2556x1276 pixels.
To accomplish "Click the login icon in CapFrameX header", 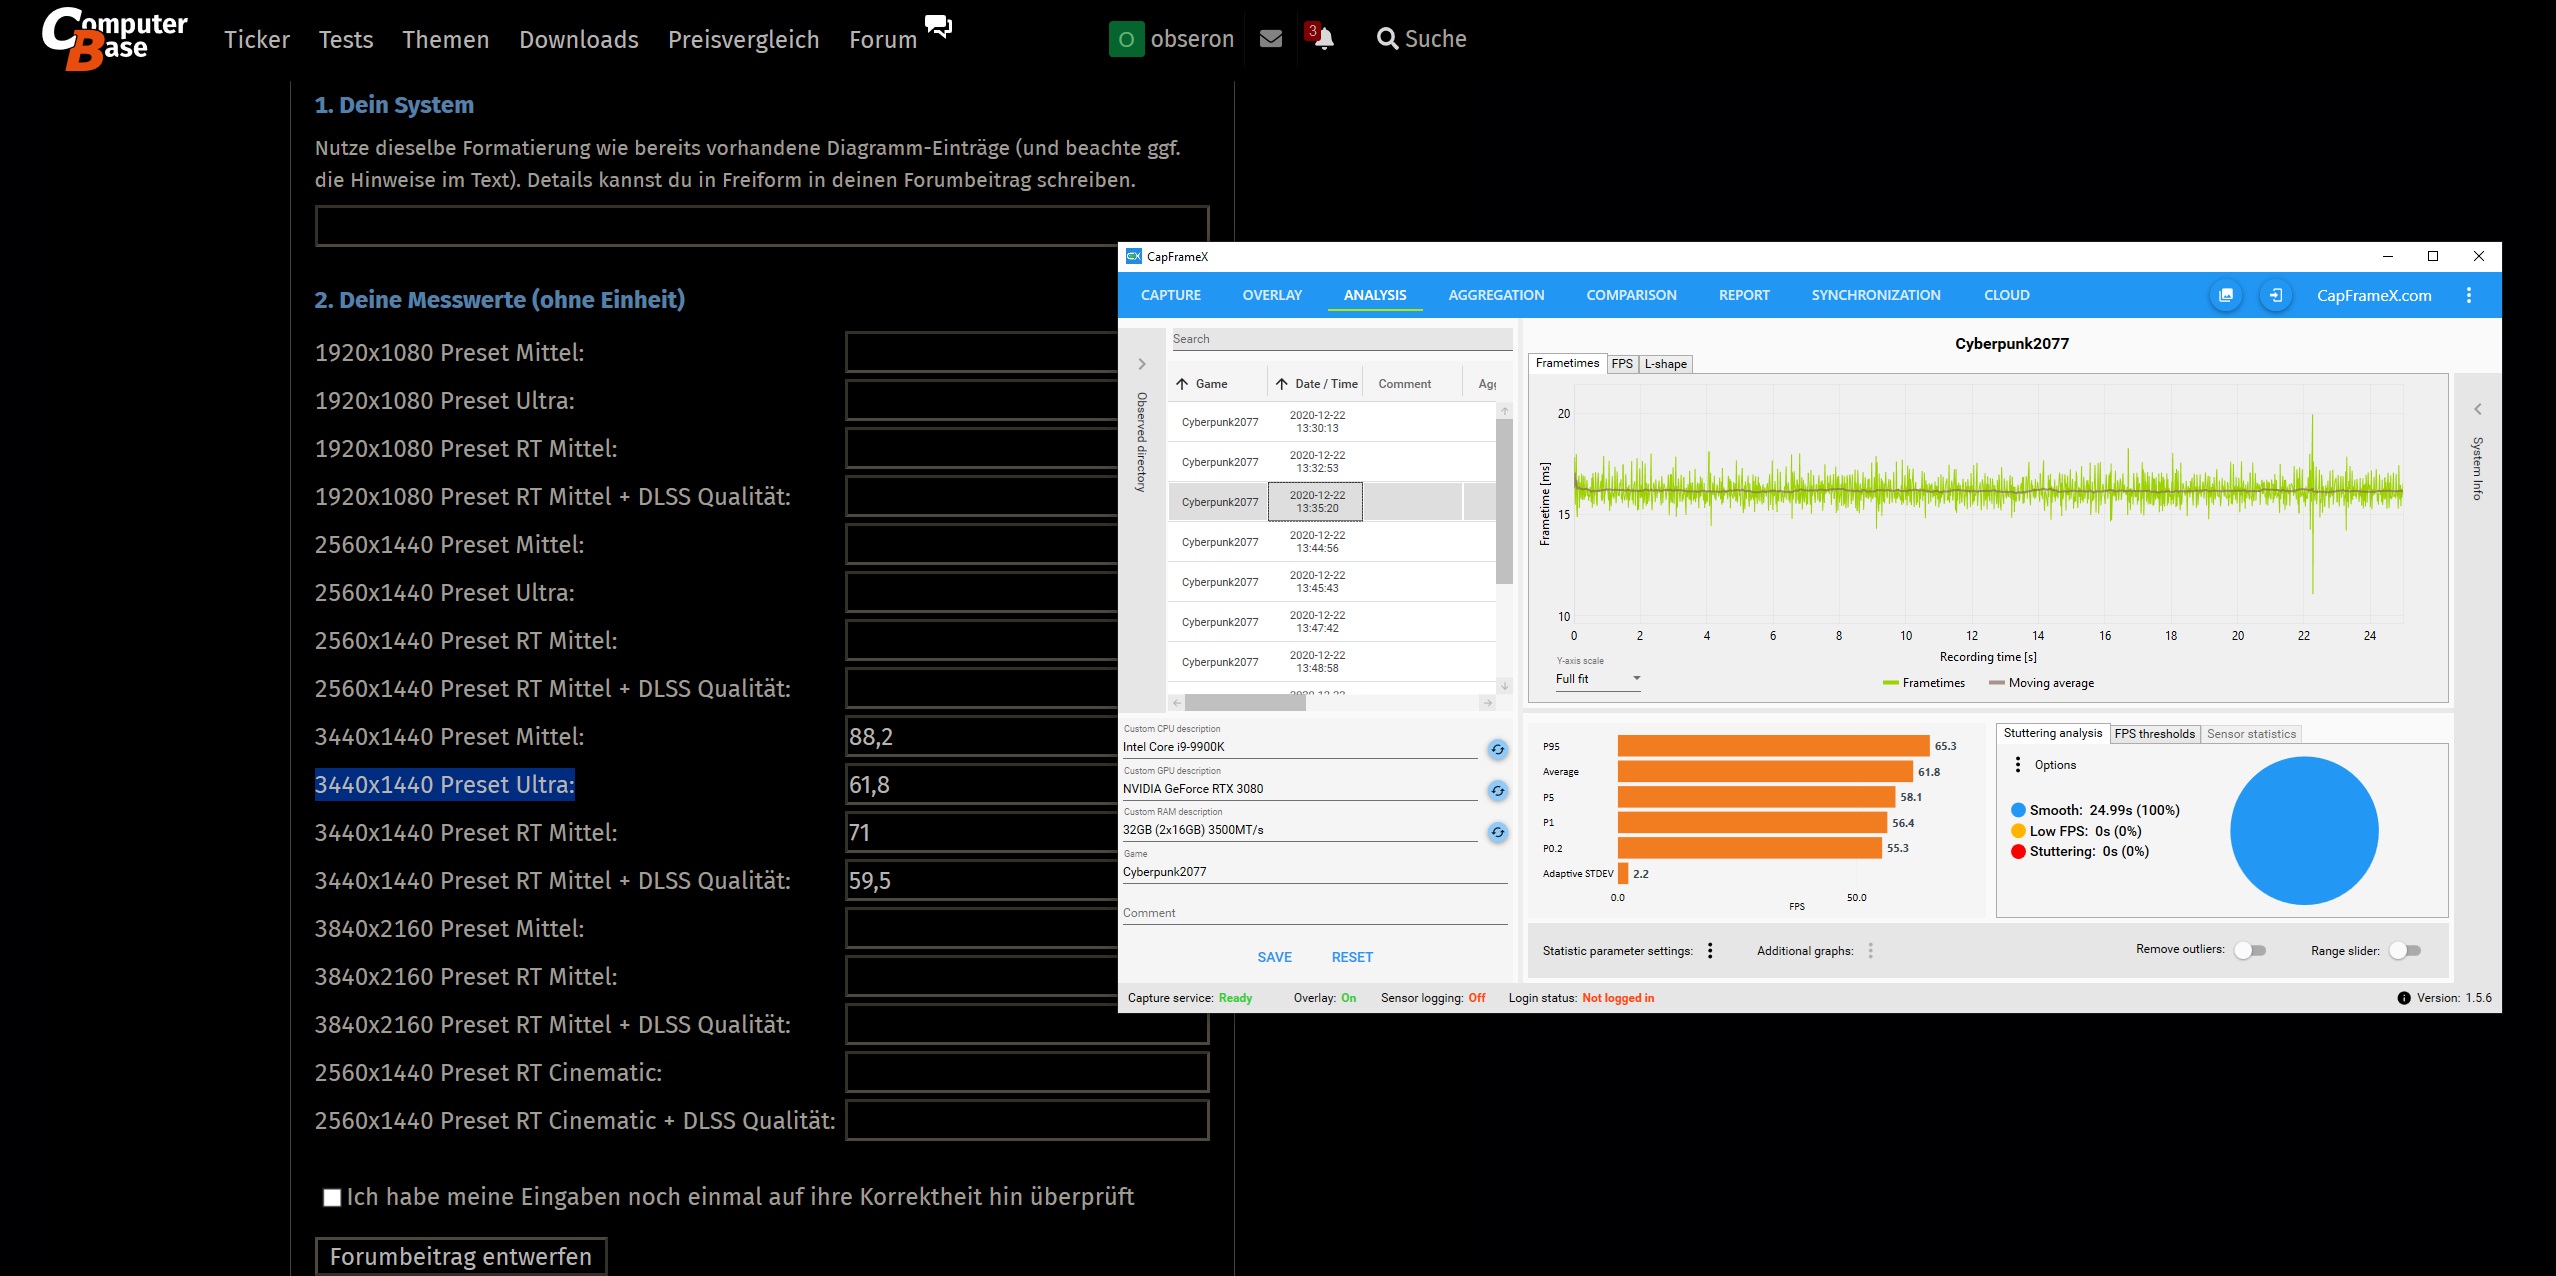I will tap(2275, 295).
